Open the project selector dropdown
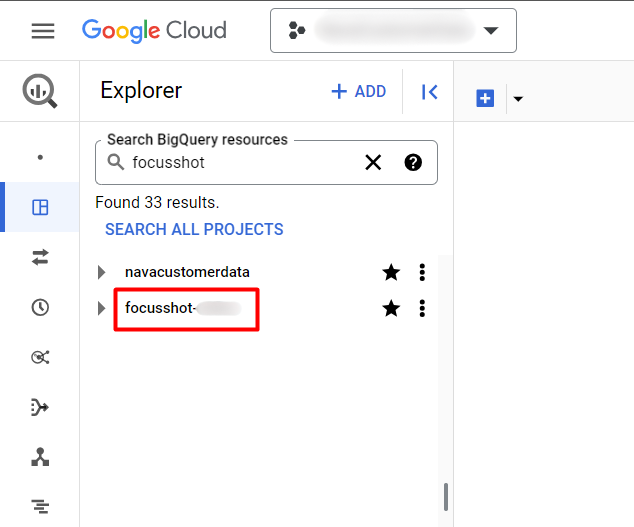The width and height of the screenshot is (634, 527). coord(393,31)
